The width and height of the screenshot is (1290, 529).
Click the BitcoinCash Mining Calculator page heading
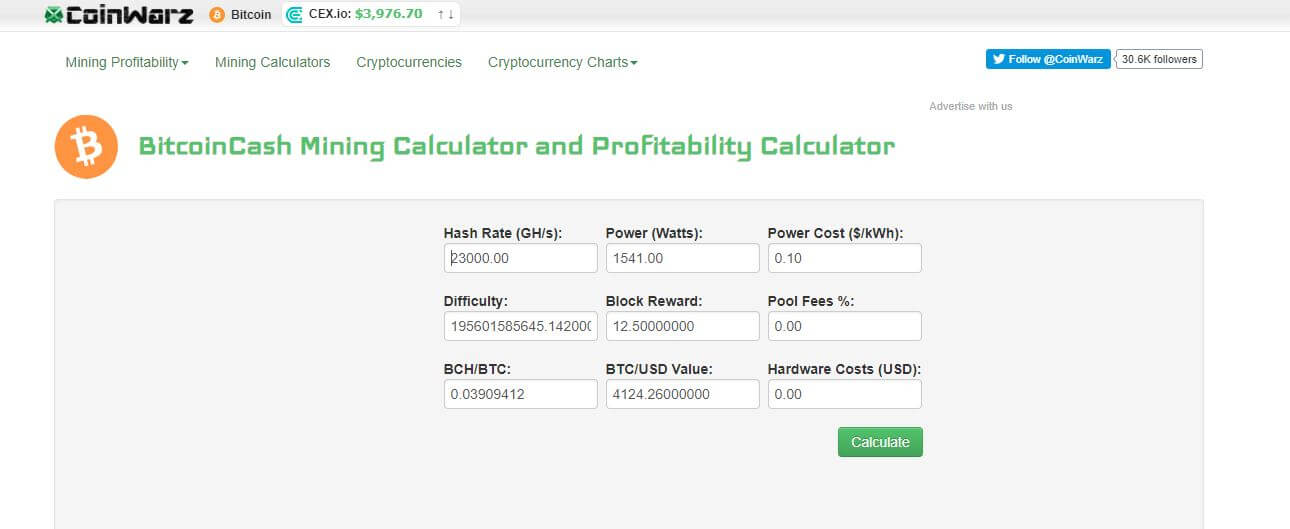[516, 146]
